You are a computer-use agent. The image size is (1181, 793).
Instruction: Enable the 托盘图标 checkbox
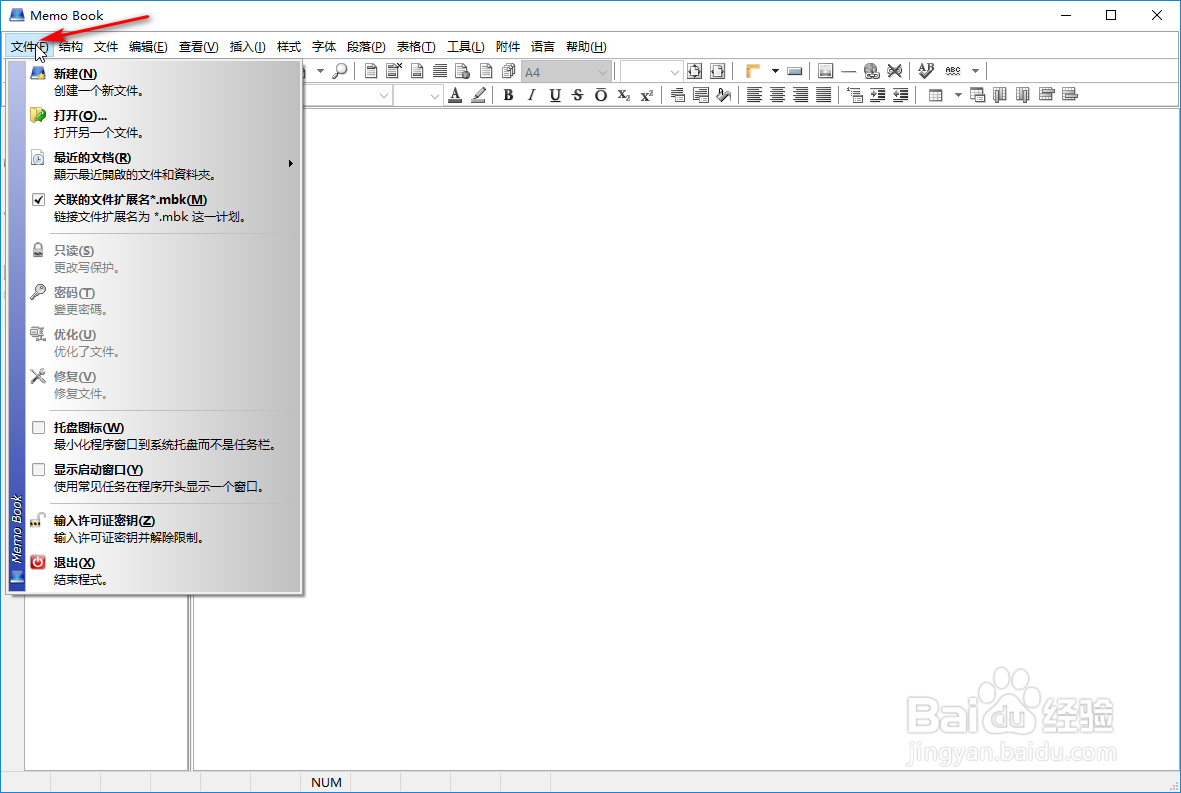point(38,428)
